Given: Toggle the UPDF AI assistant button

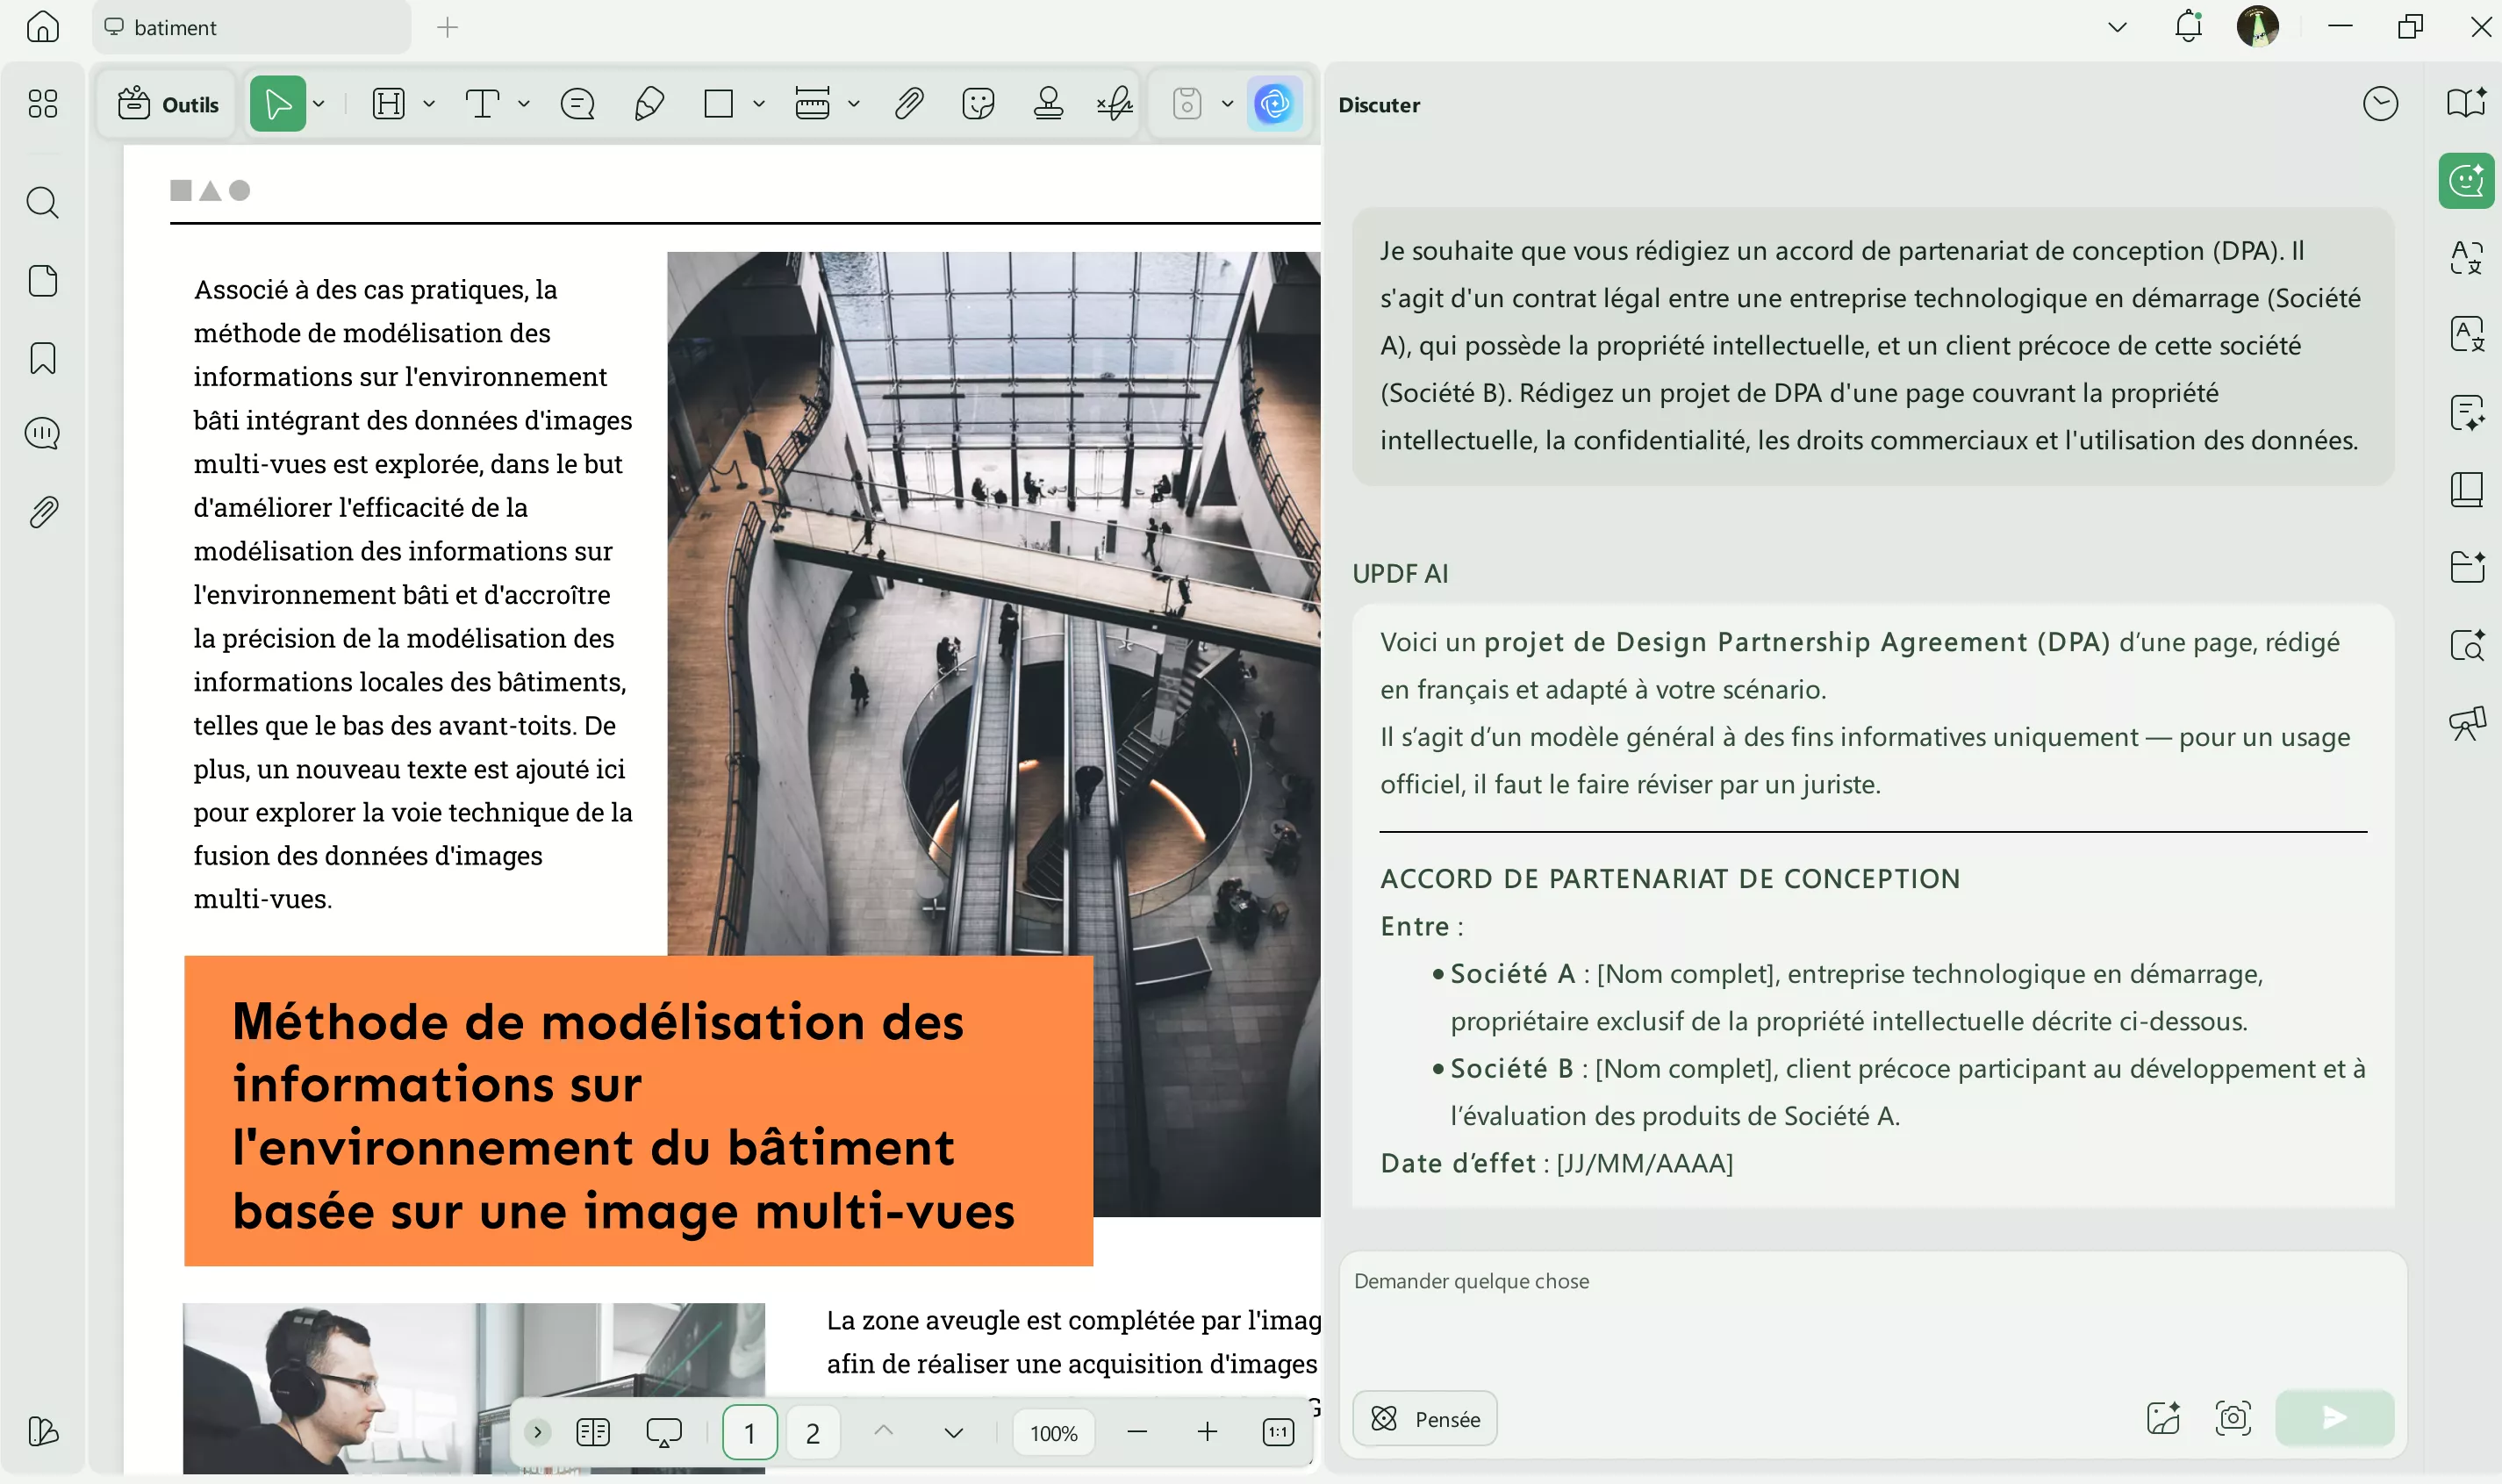Looking at the screenshot, I should (x=1274, y=104).
